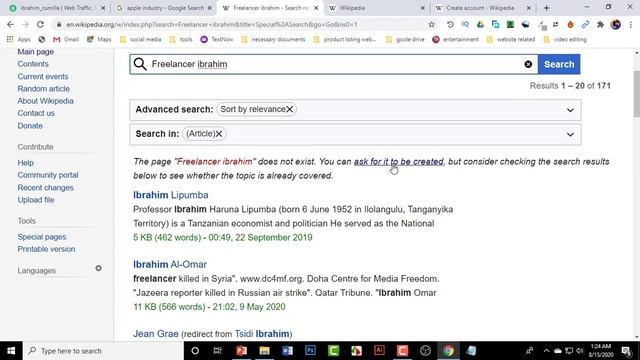Open PowerPoint from the taskbar
The height and width of the screenshot is (360, 640).
click(241, 351)
